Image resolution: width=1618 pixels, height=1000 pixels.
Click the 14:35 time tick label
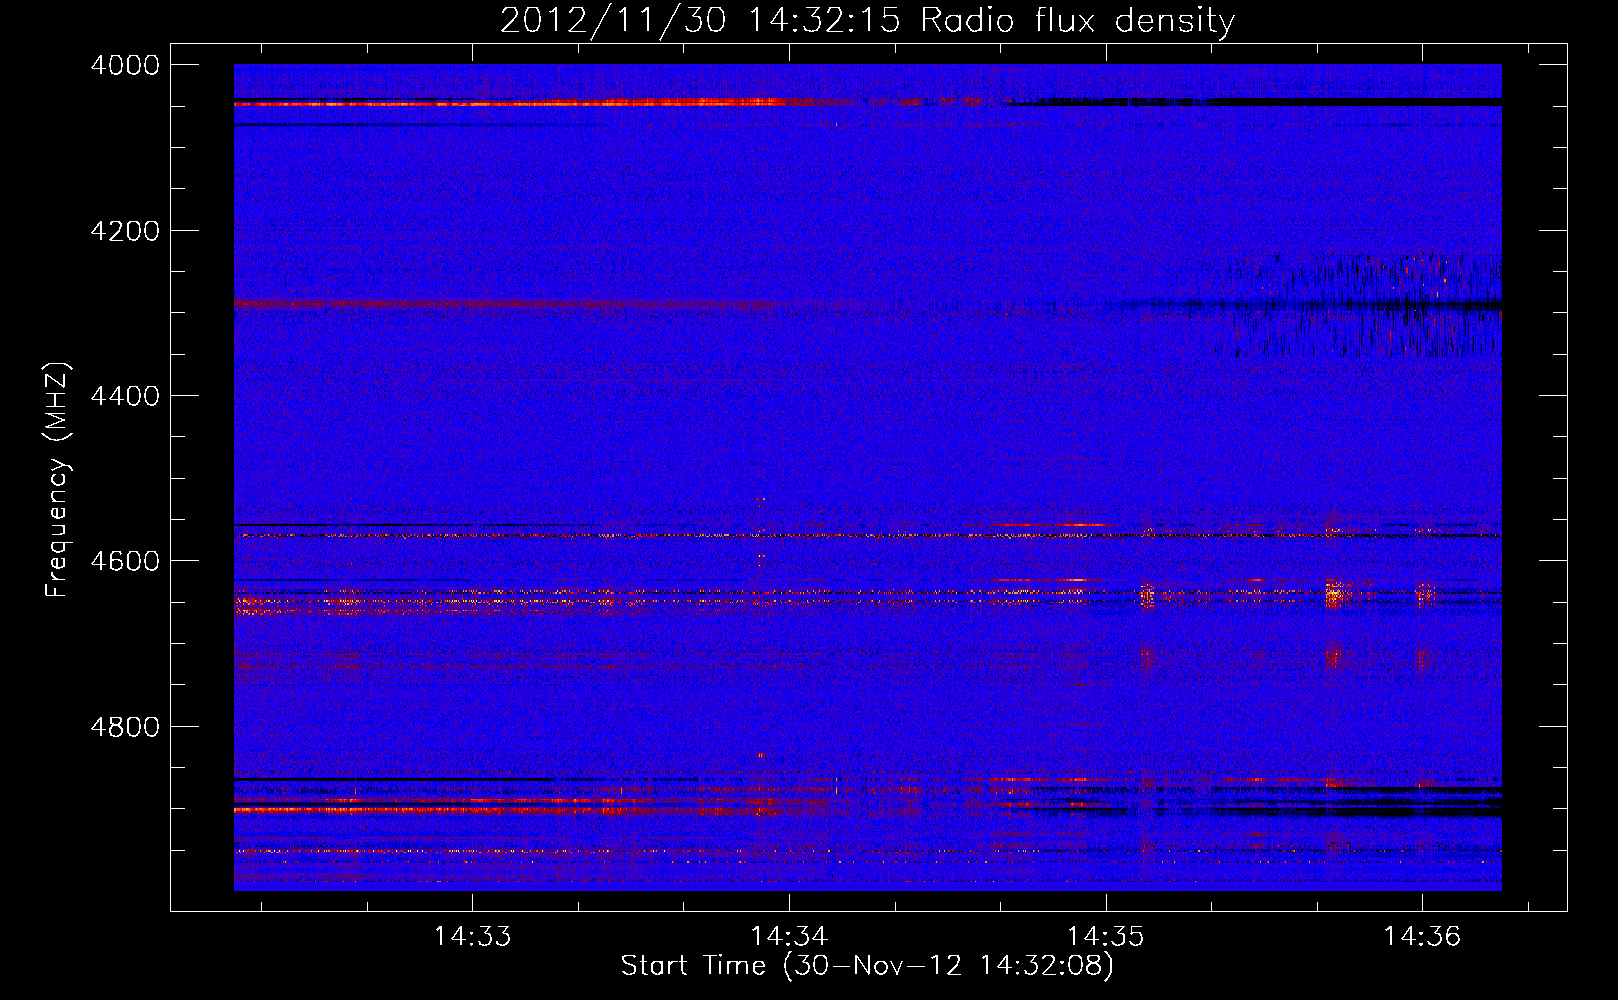[1106, 936]
